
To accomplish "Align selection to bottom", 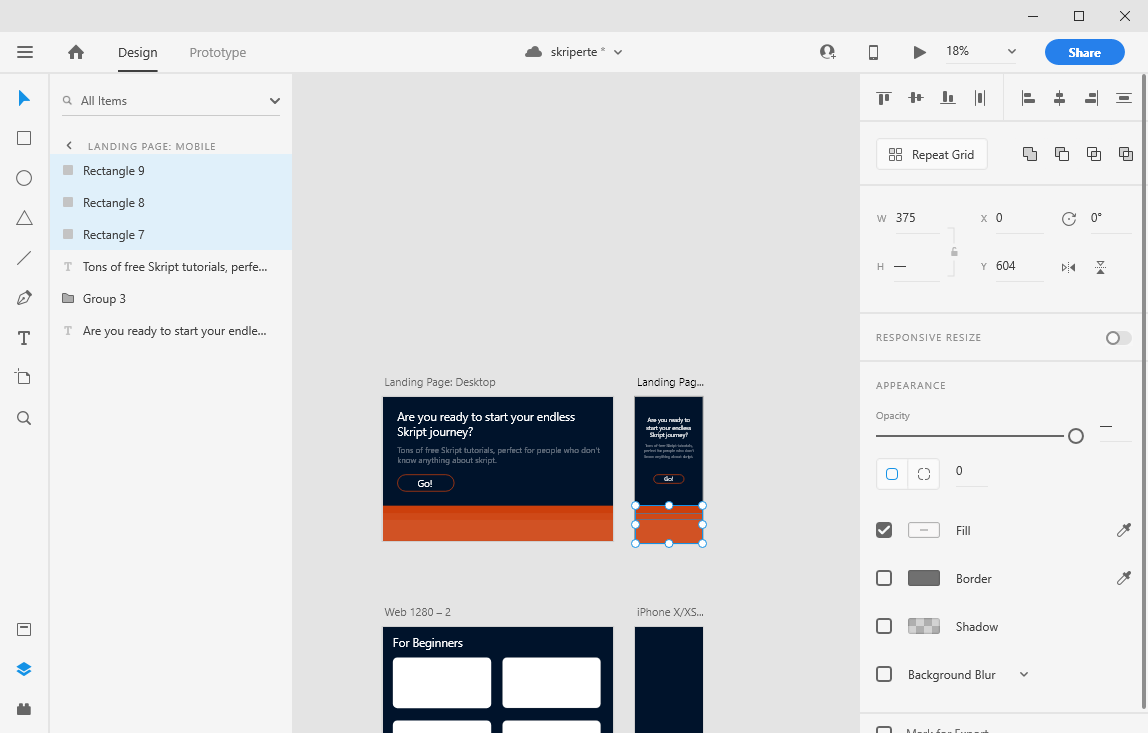I will coord(948,97).
